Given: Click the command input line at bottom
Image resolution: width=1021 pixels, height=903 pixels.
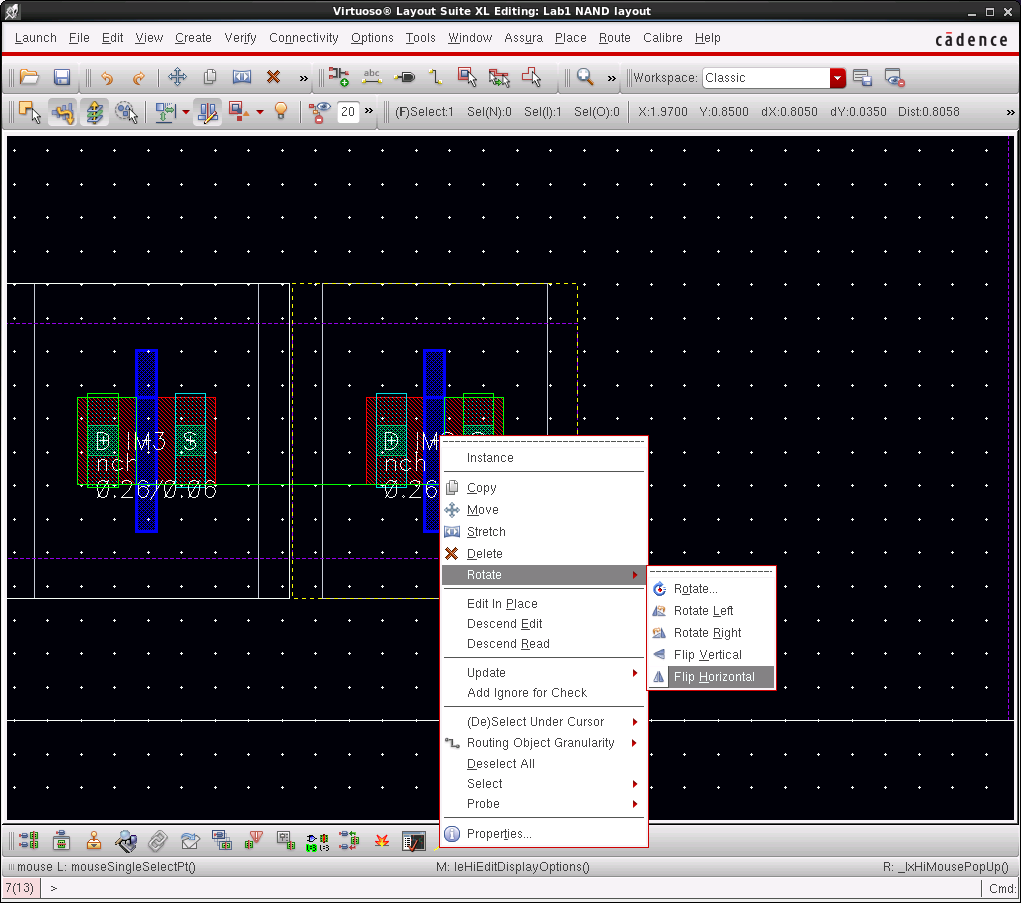Looking at the screenshot, I should pos(512,888).
